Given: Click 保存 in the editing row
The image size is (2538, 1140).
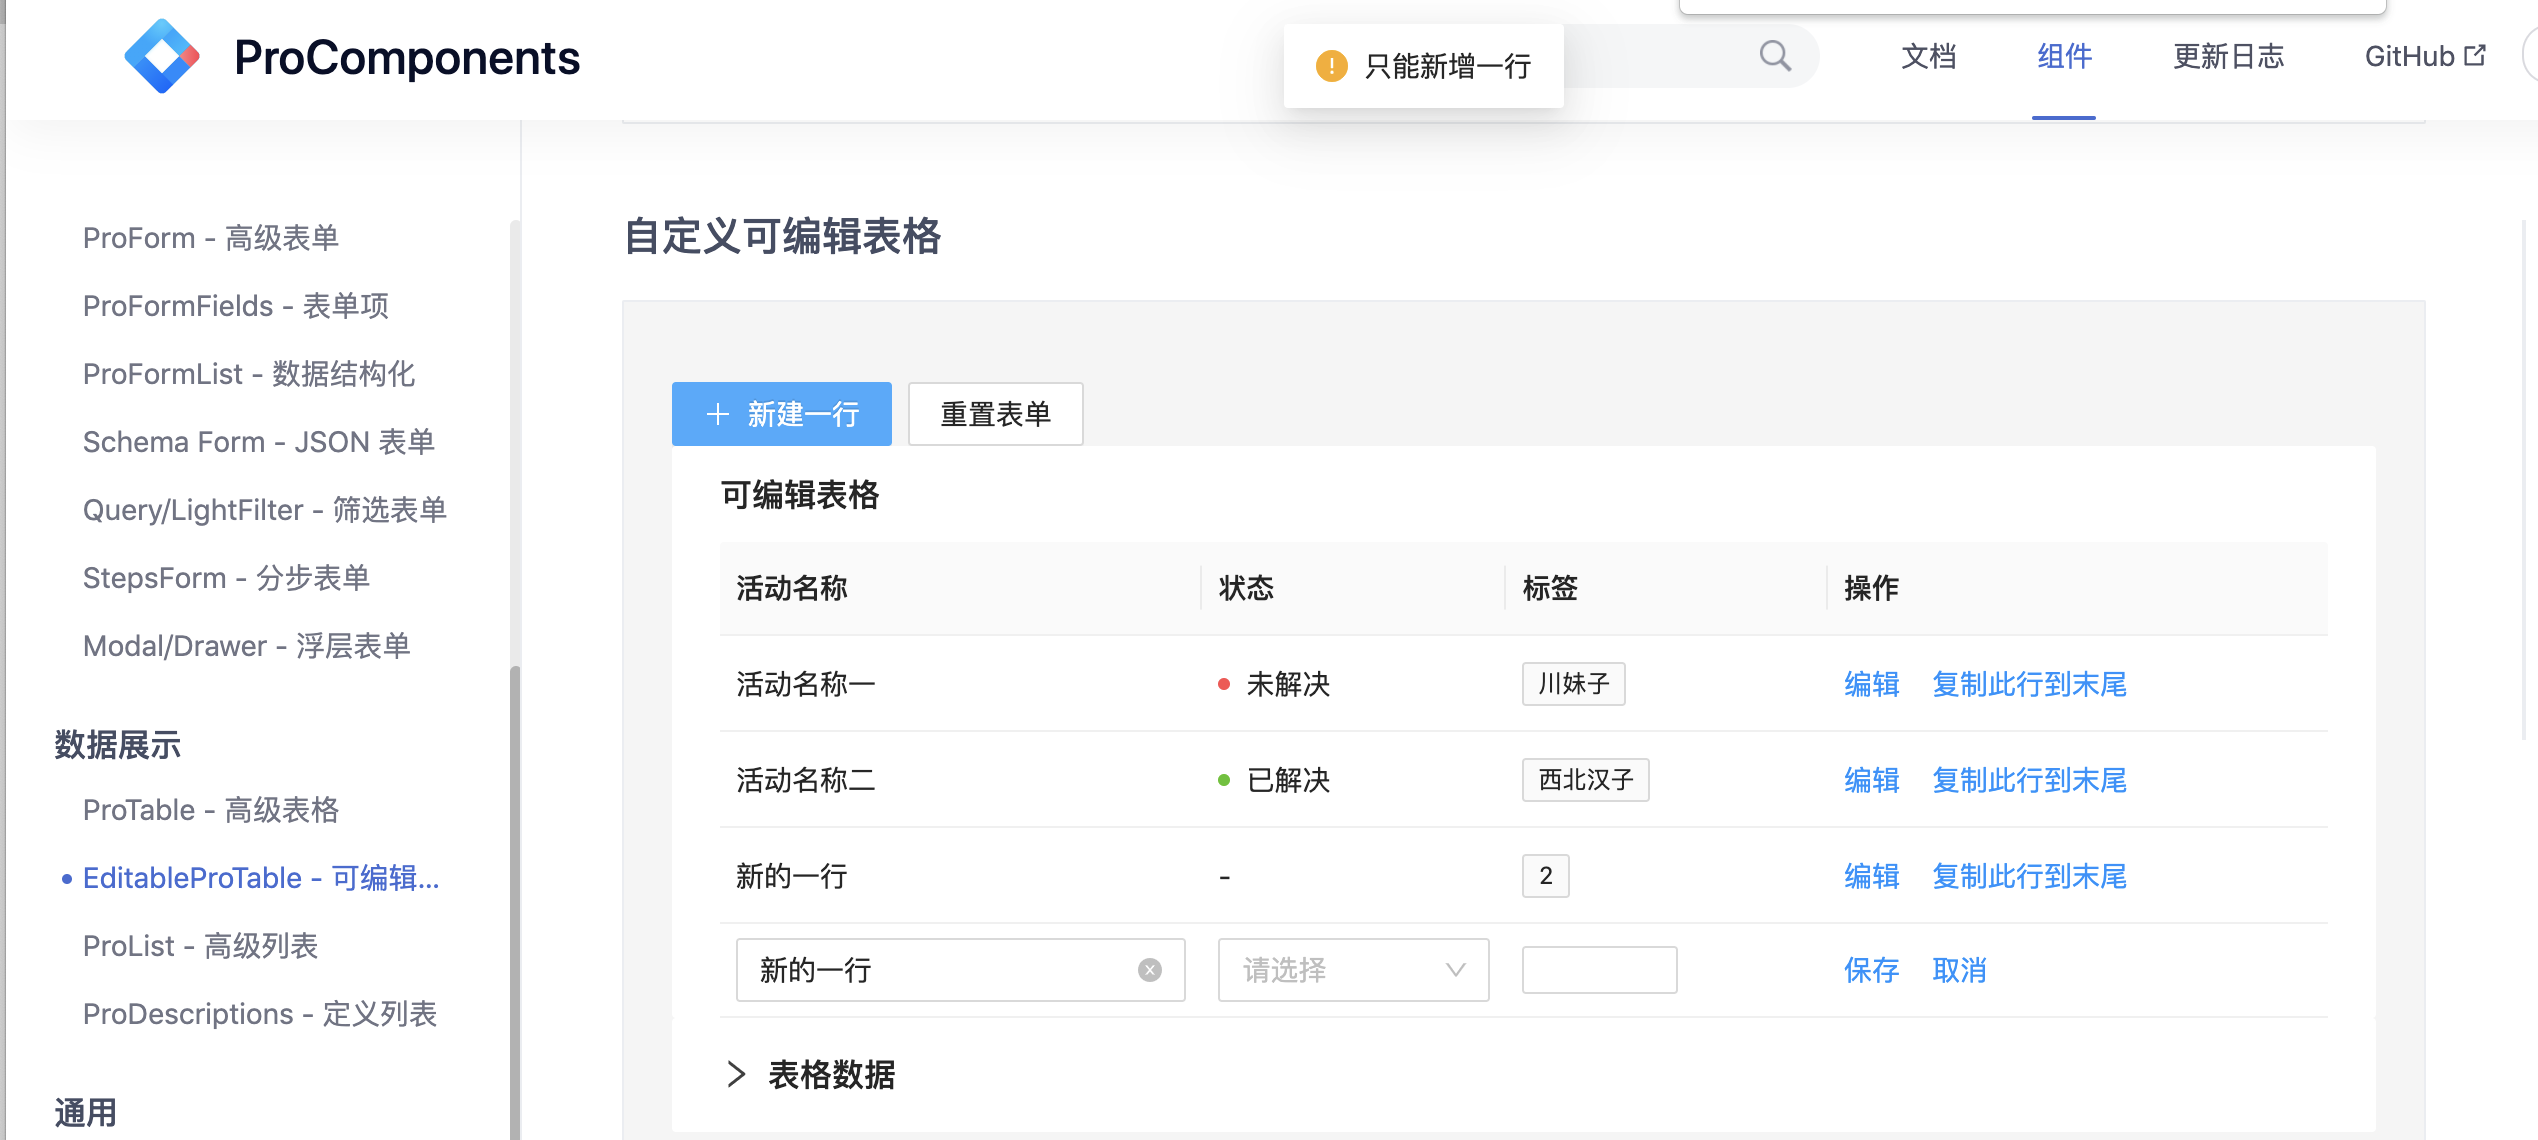Looking at the screenshot, I should pos(1872,970).
